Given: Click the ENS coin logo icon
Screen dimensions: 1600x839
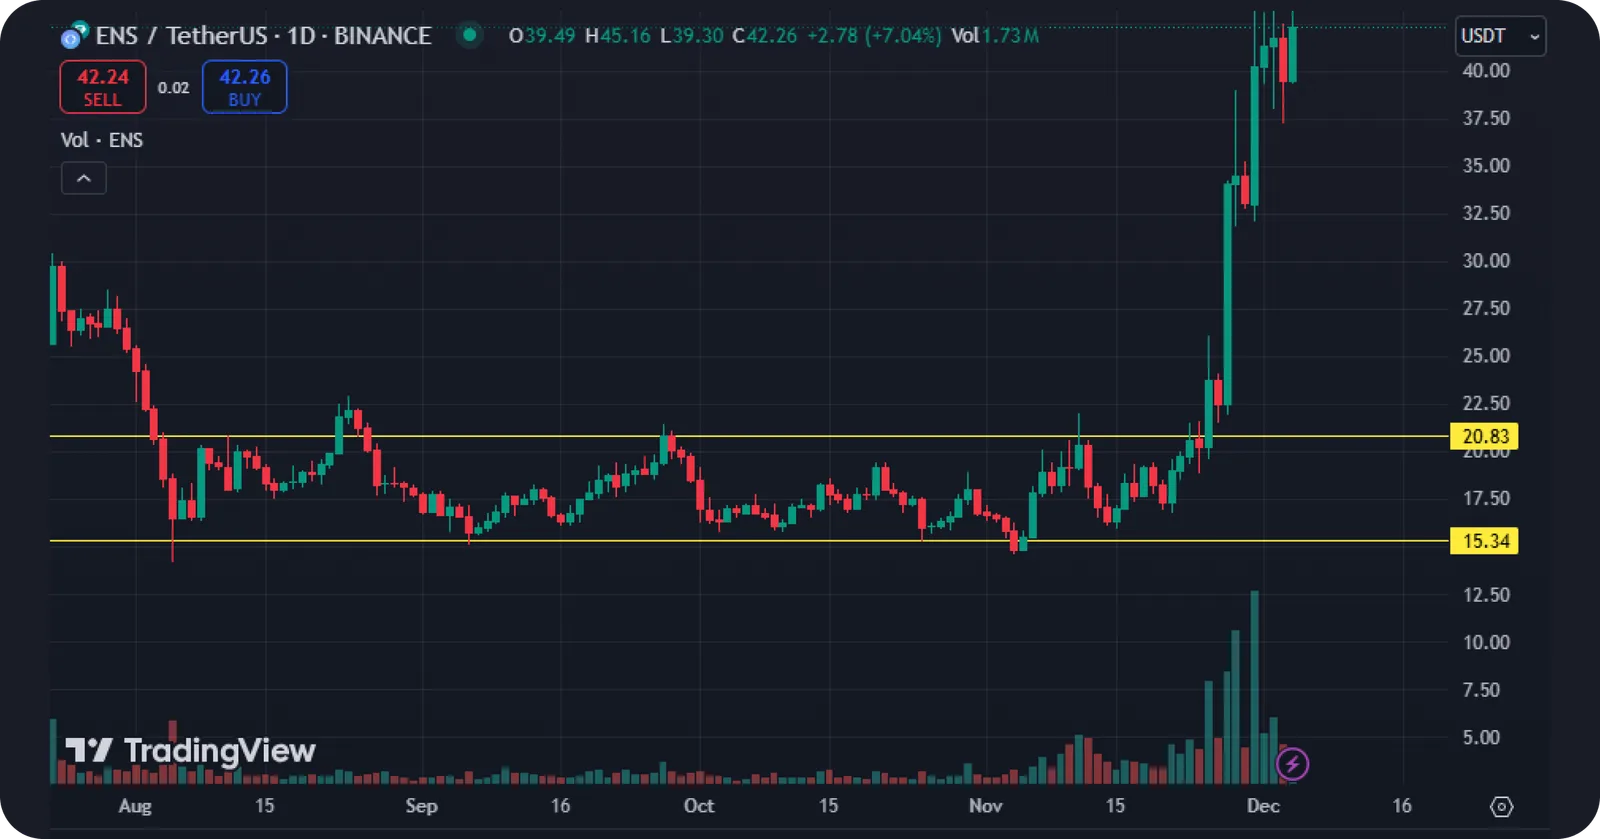Looking at the screenshot, I should [x=73, y=36].
